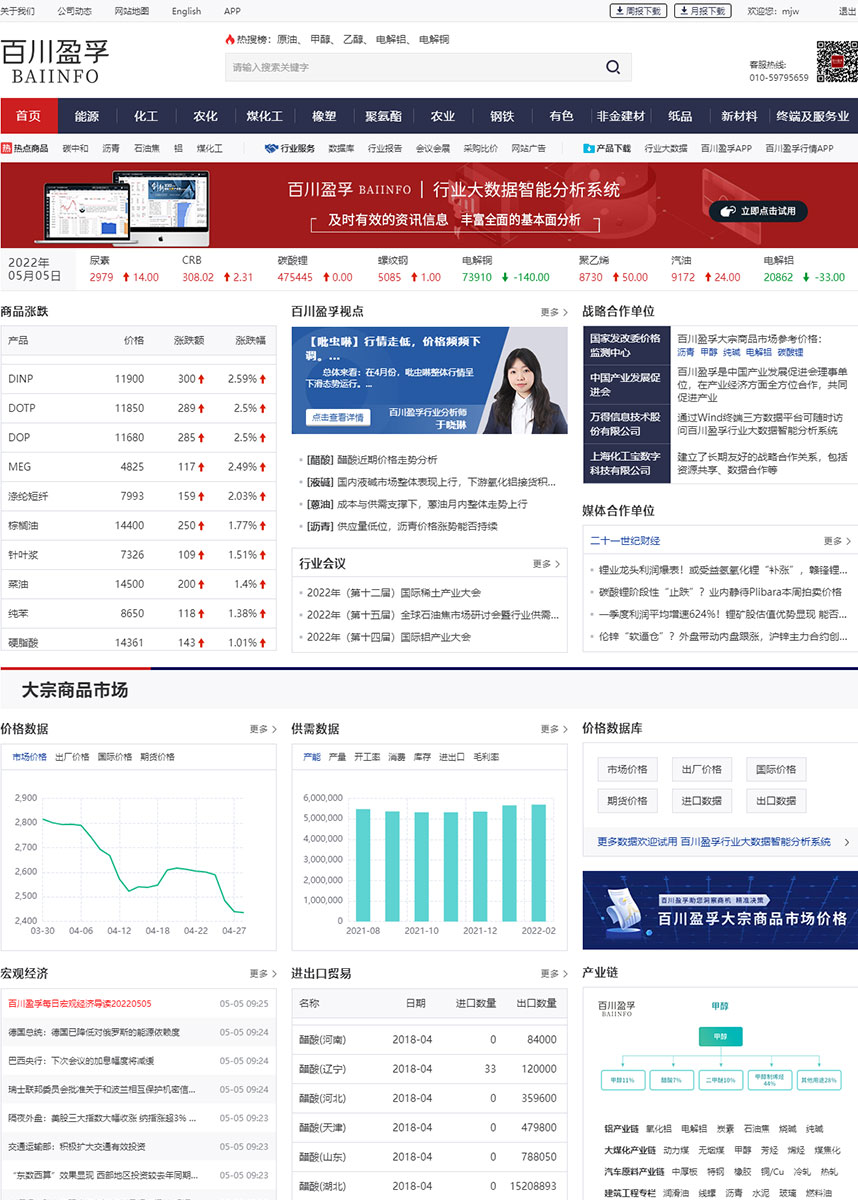Click the 行业服务 handshake icon
Screen dimensions: 858x1200
(271, 148)
